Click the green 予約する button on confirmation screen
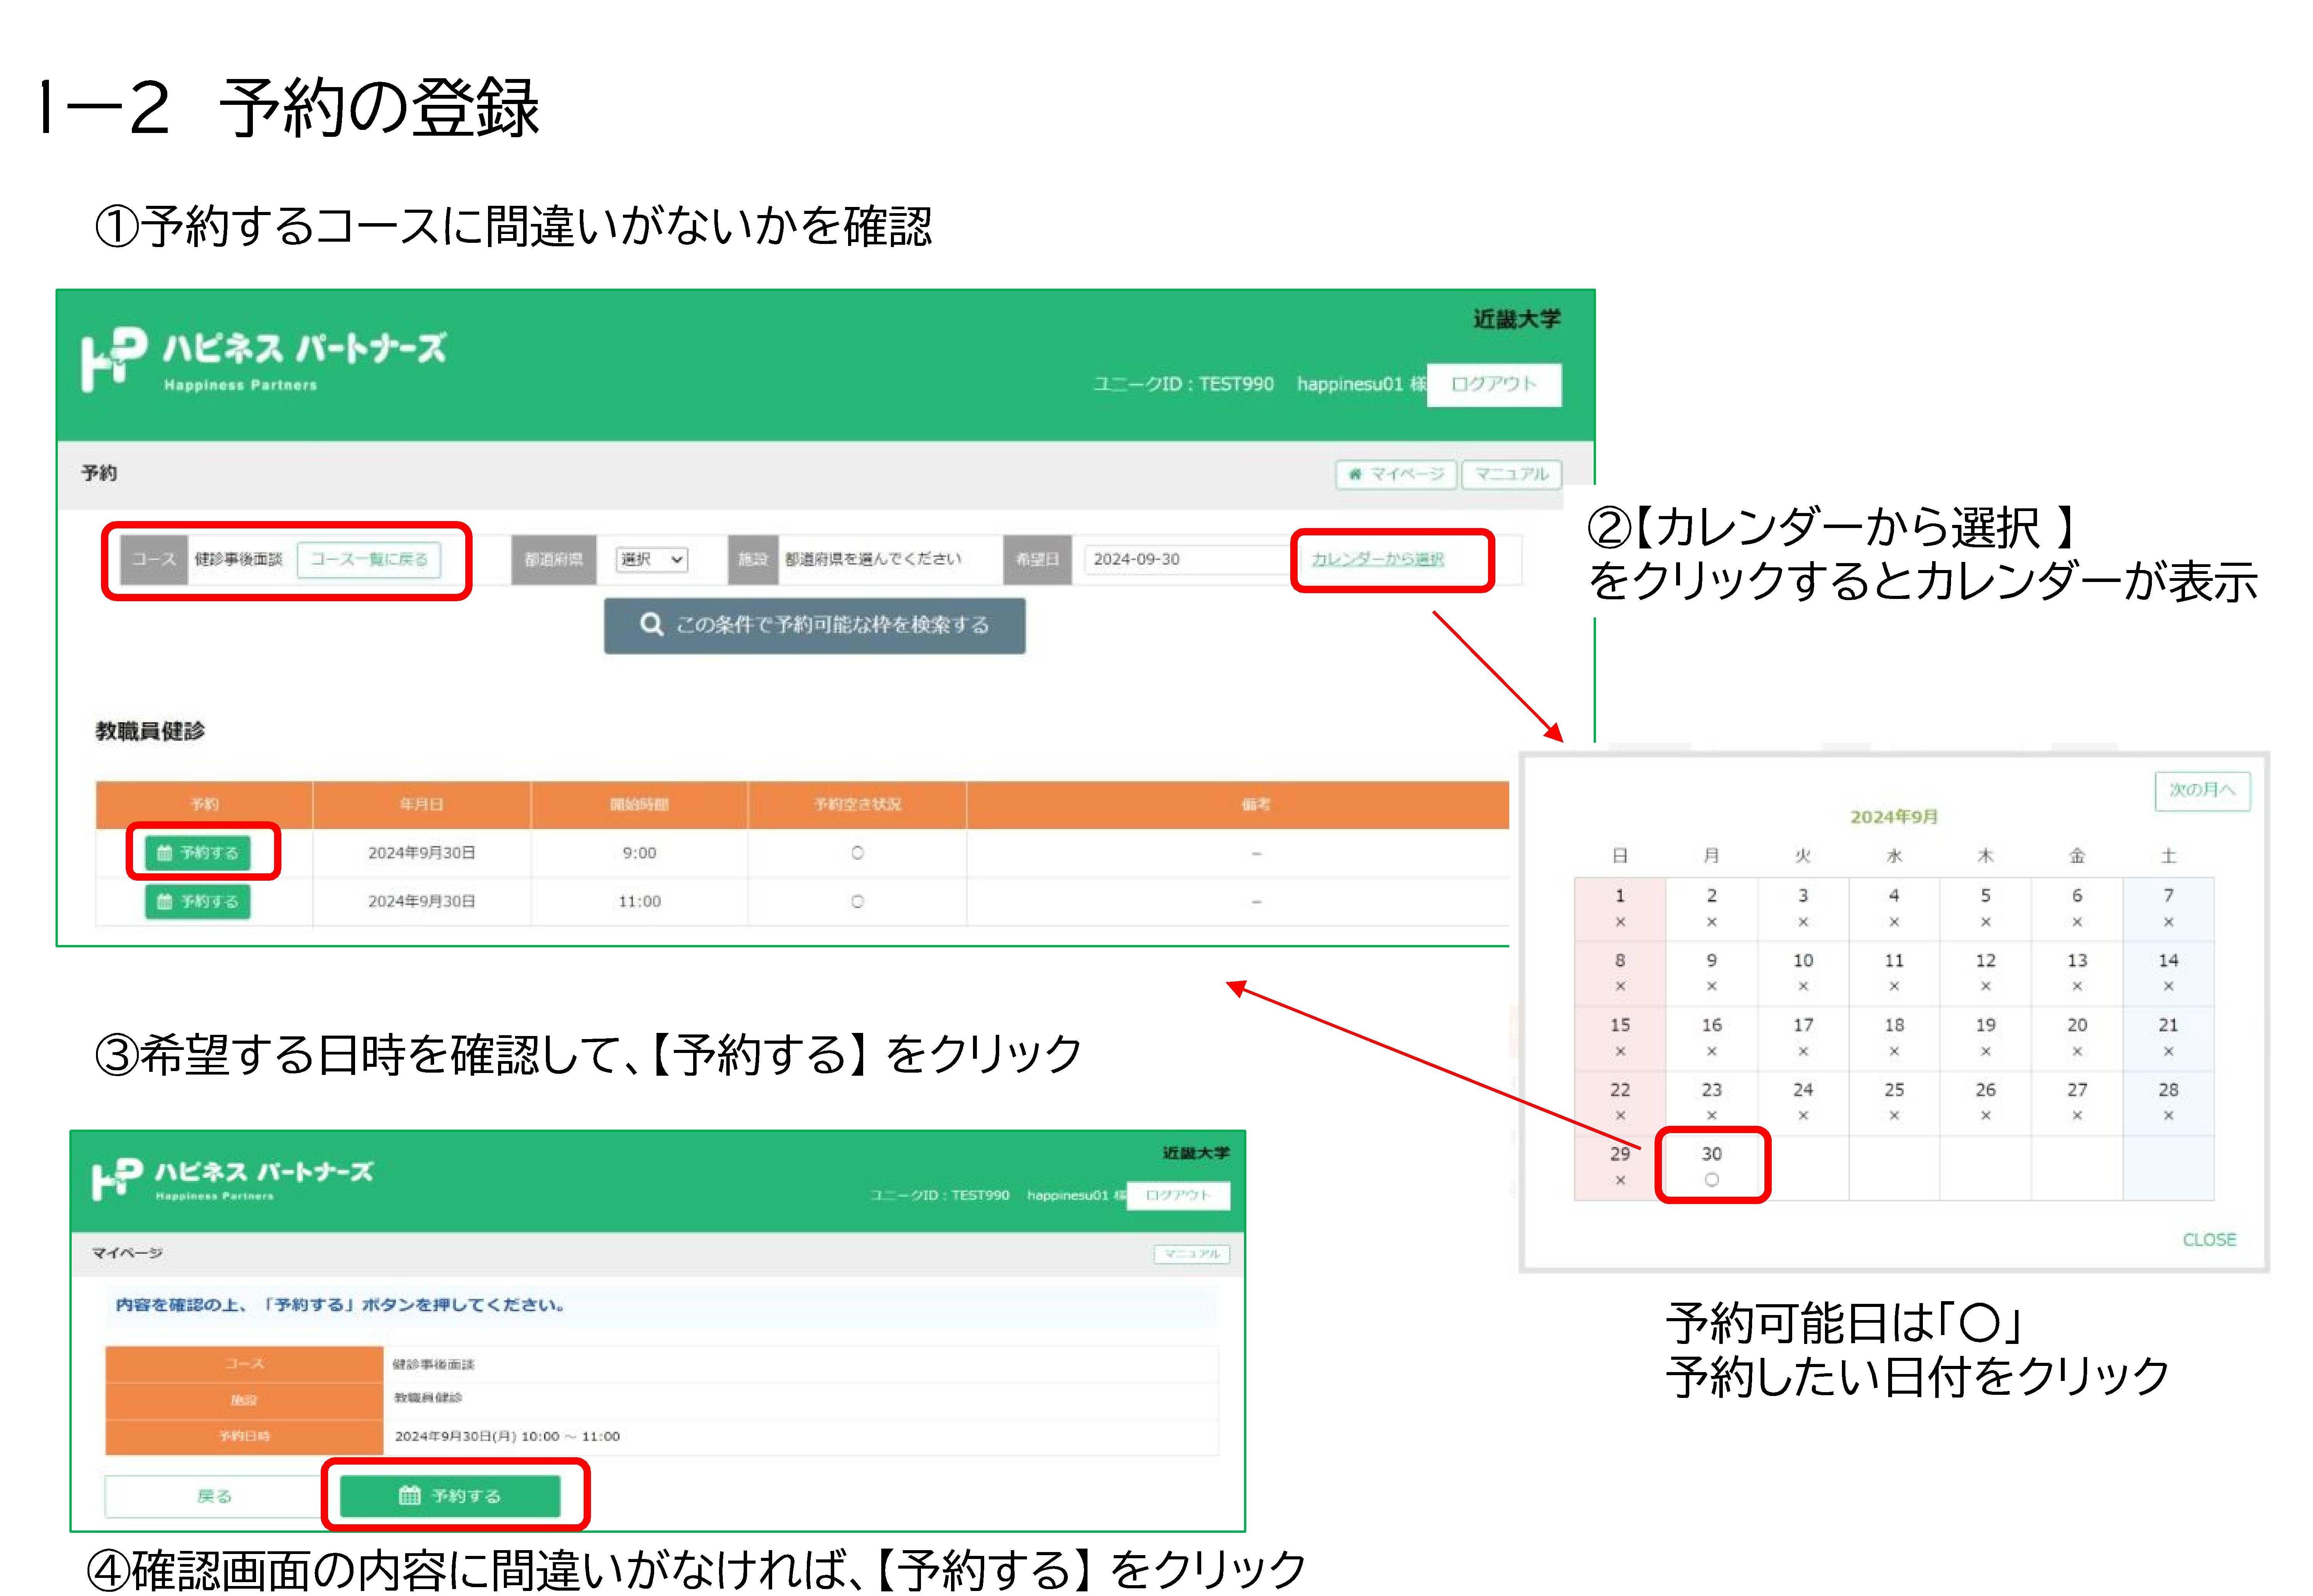The image size is (2313, 1596). (x=450, y=1496)
